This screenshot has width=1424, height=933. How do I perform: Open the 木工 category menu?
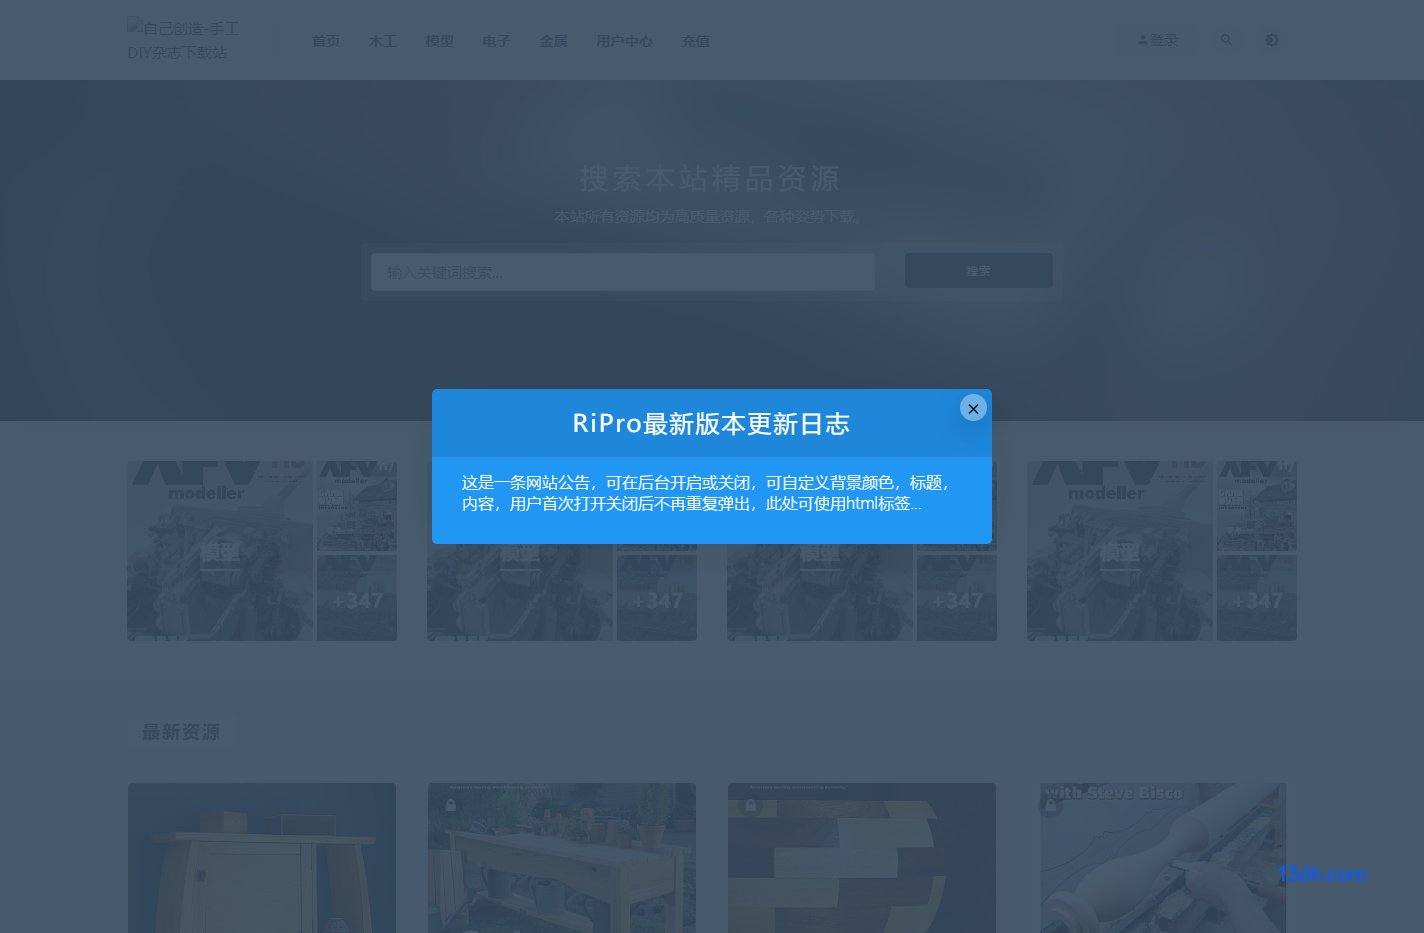pos(383,41)
